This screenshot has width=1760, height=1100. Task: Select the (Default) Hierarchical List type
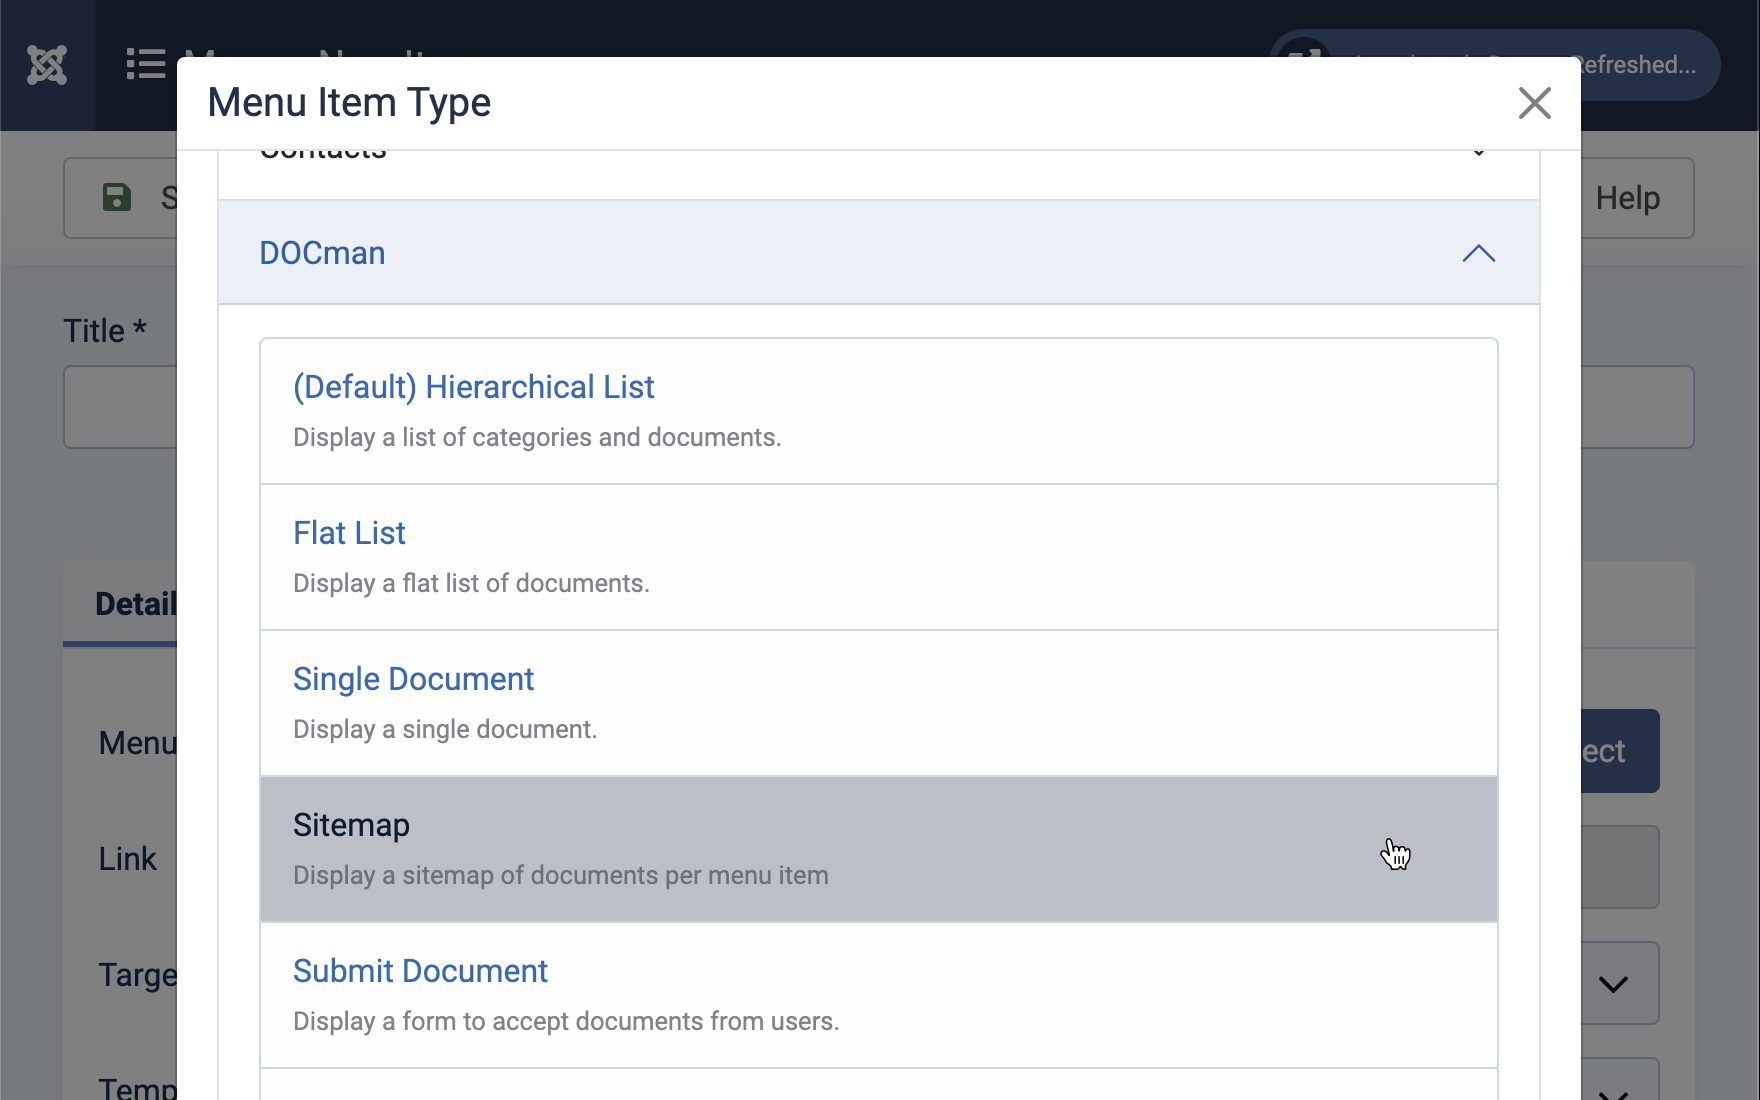[473, 387]
